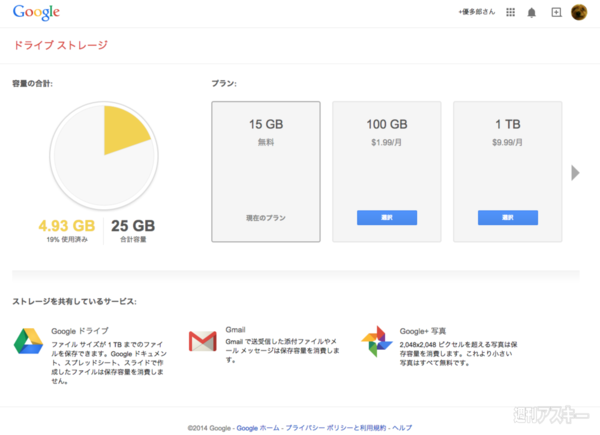This screenshot has width=600, height=435.
Task: Click the share plus box icon
Action: click(556, 12)
